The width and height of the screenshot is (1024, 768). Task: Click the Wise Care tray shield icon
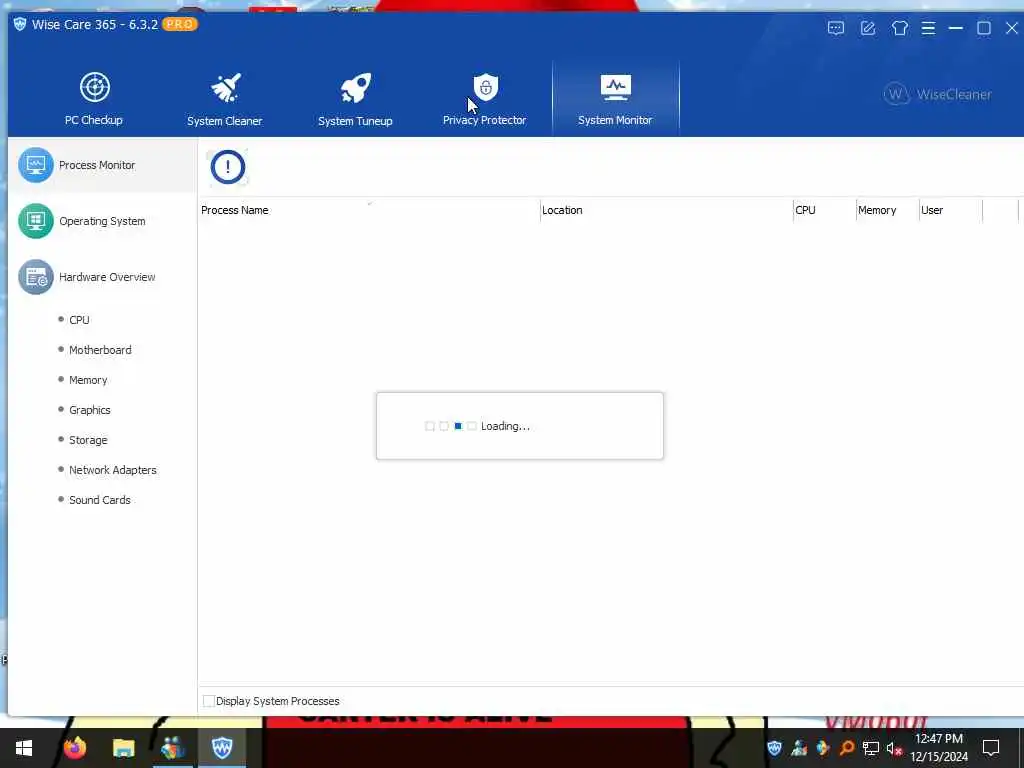point(775,748)
